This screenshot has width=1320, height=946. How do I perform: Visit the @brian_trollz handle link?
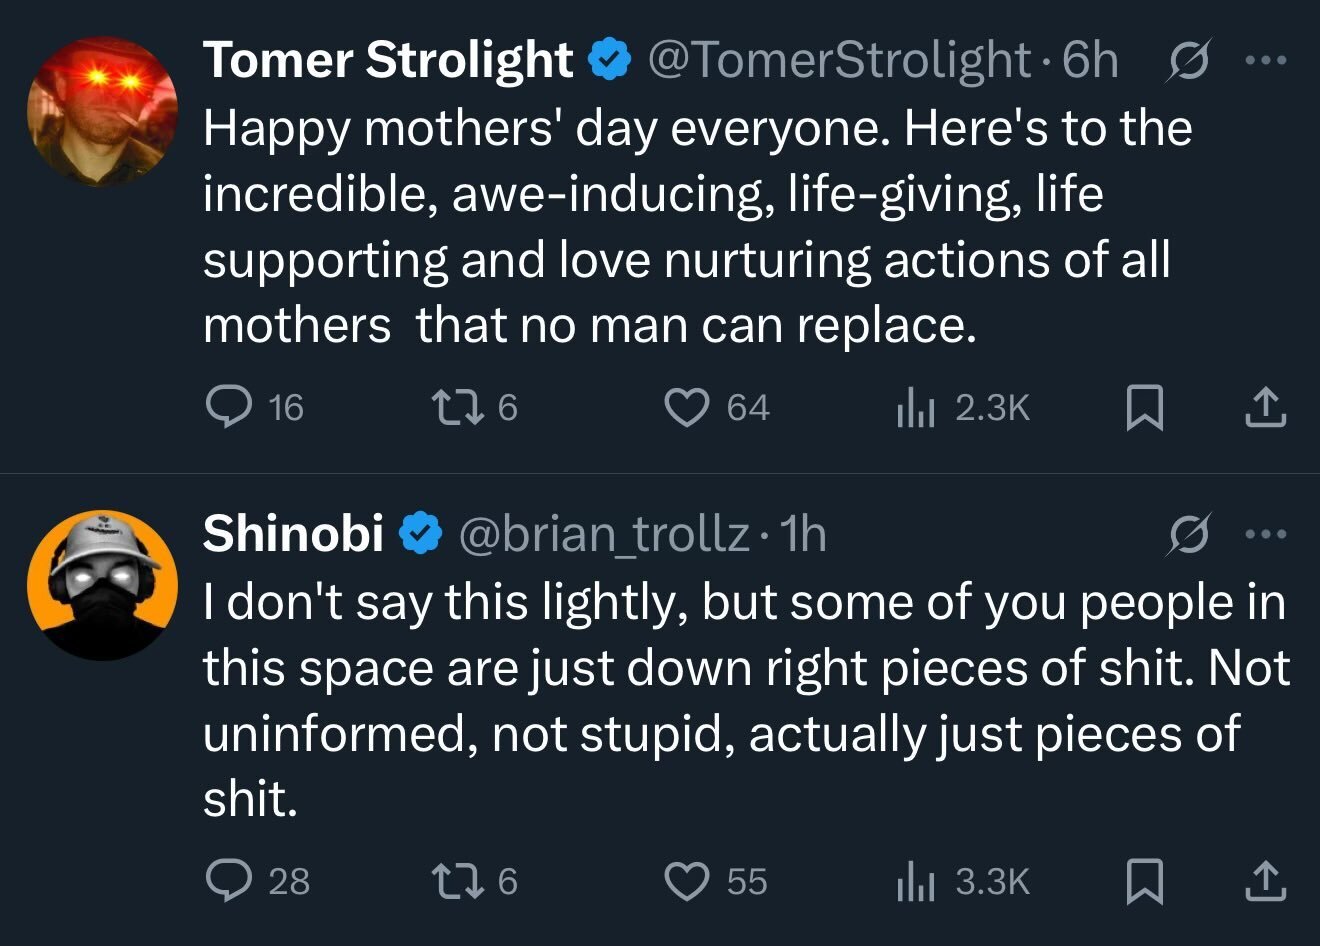[603, 535]
